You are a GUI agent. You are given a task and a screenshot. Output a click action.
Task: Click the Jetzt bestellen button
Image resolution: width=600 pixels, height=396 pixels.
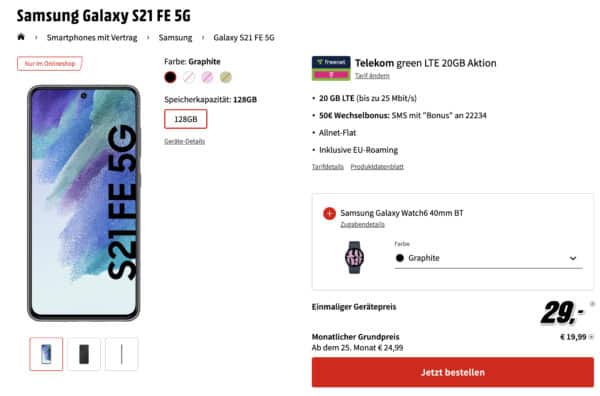453,372
